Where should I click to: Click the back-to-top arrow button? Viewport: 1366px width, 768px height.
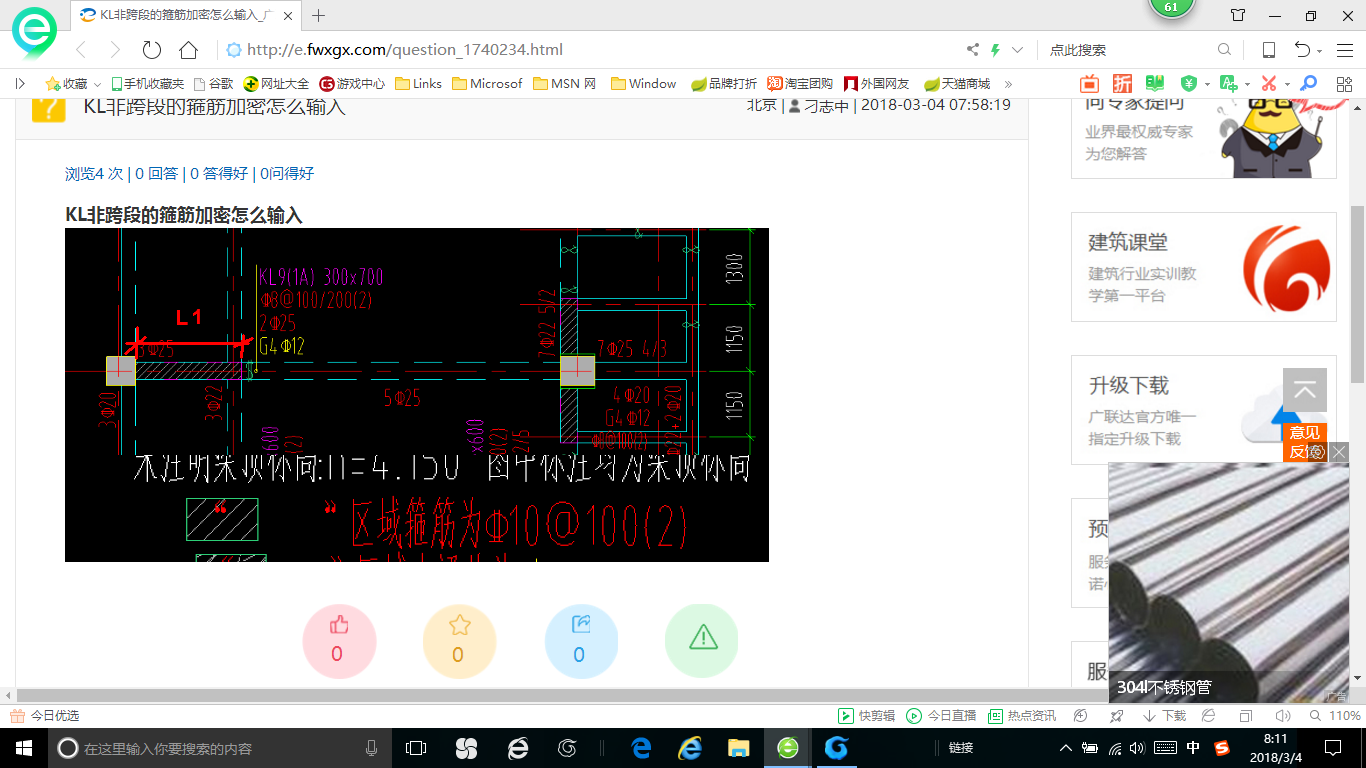(1305, 390)
